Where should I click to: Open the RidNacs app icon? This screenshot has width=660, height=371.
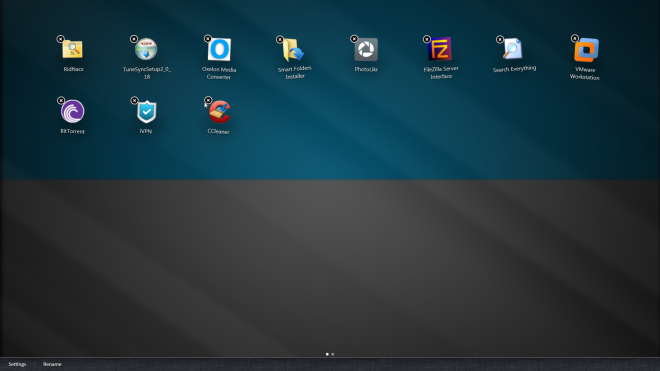pyautogui.click(x=73, y=49)
